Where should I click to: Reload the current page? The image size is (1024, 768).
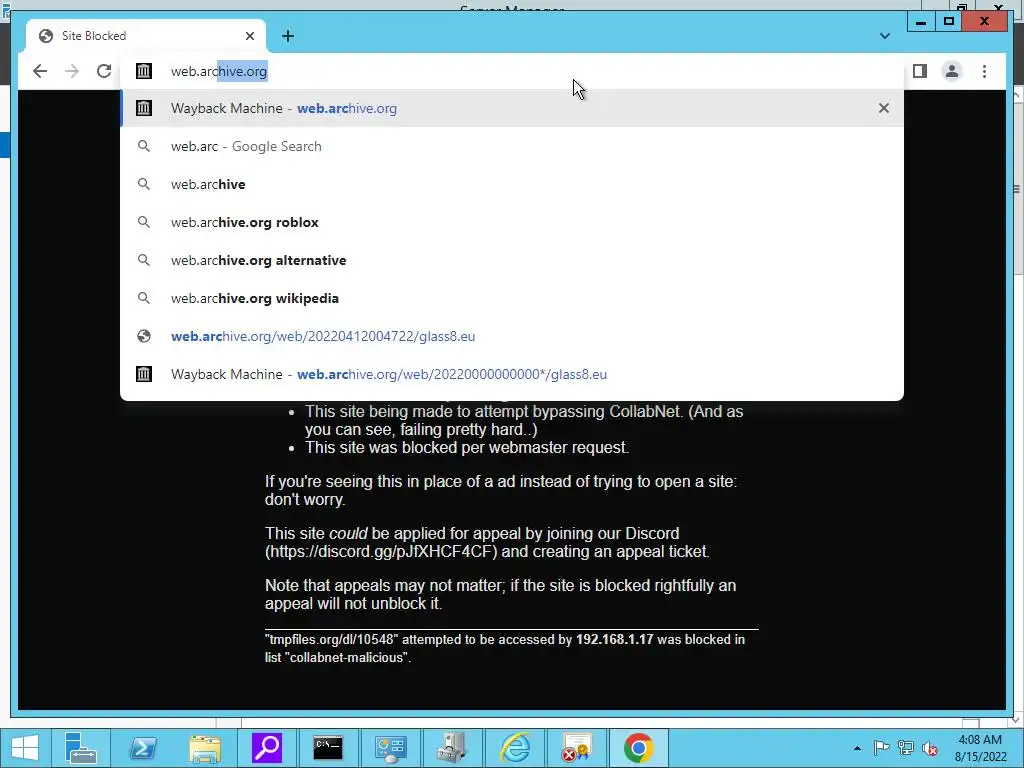tap(104, 71)
